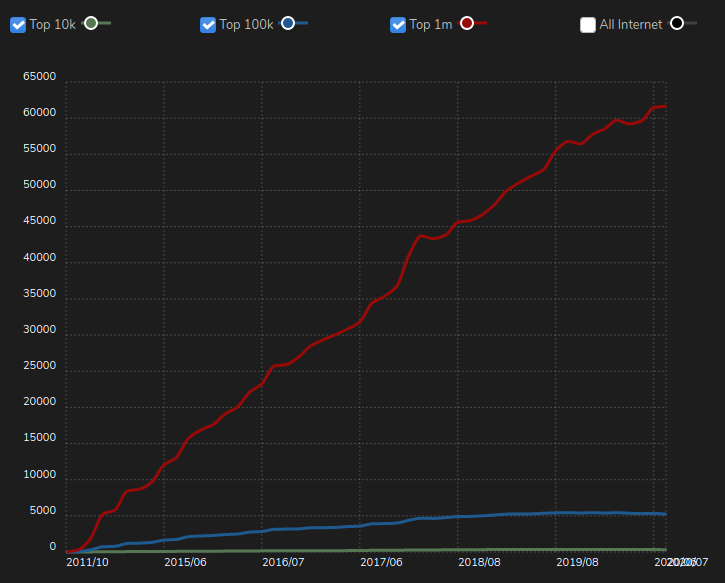Click the 0 y-axis label

click(x=53, y=547)
